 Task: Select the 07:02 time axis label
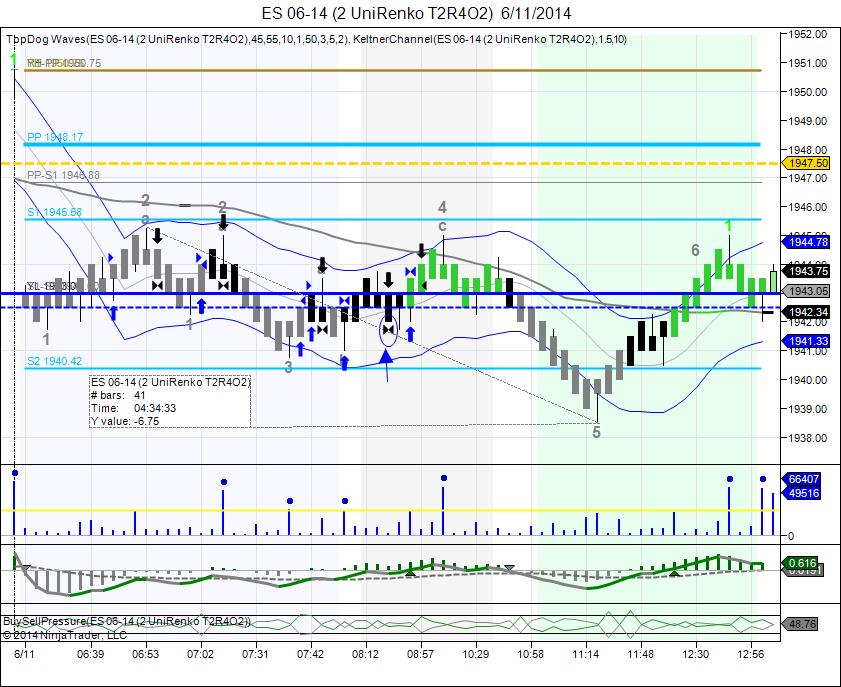click(x=201, y=654)
